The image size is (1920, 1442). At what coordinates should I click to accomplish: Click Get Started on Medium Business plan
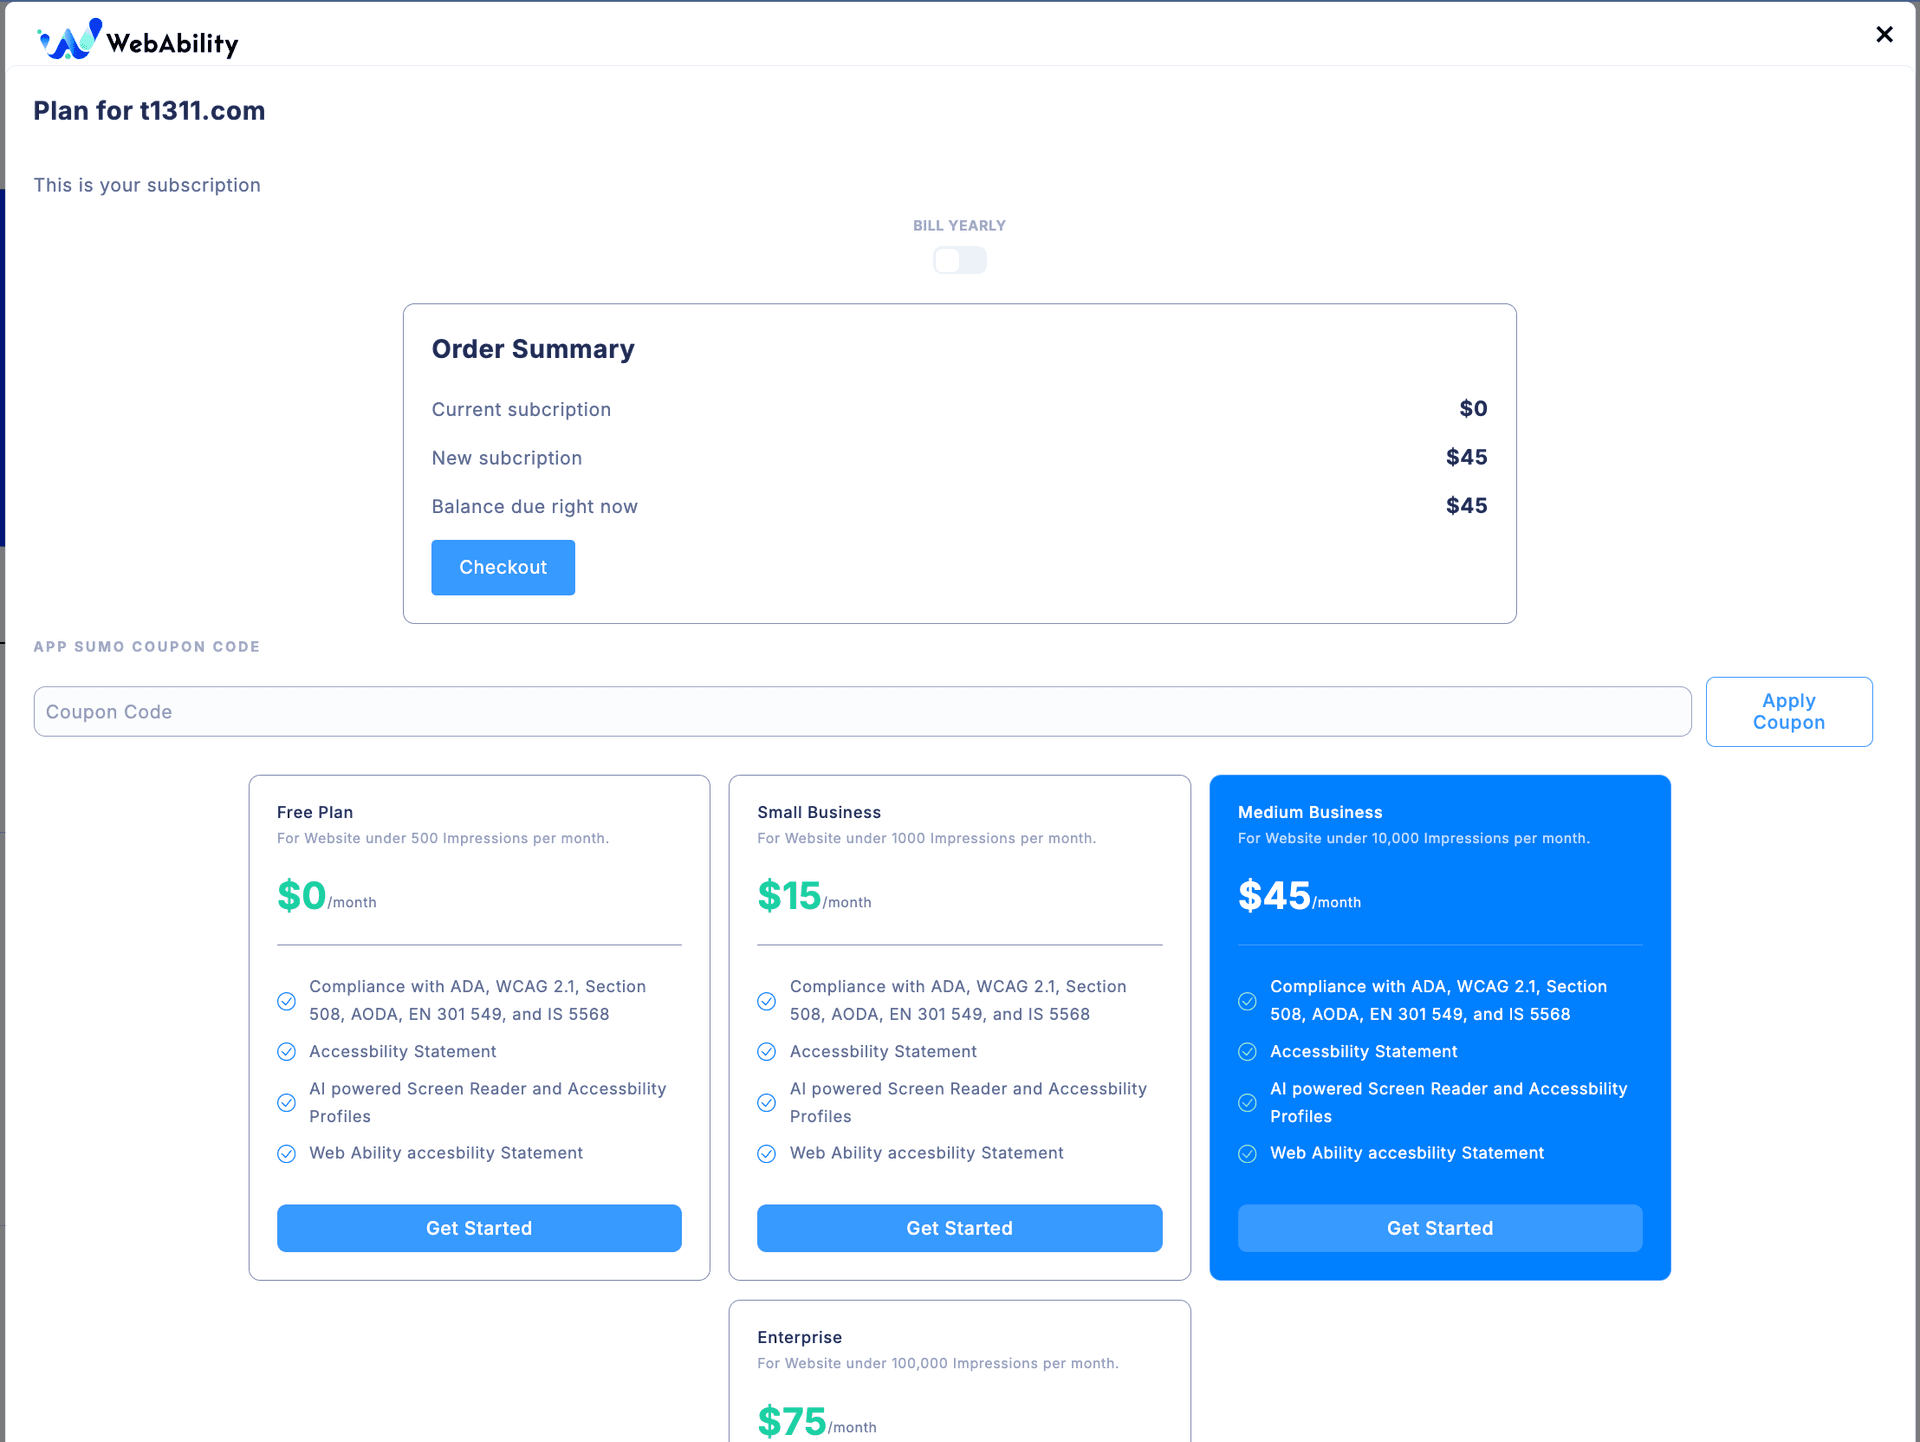point(1440,1228)
